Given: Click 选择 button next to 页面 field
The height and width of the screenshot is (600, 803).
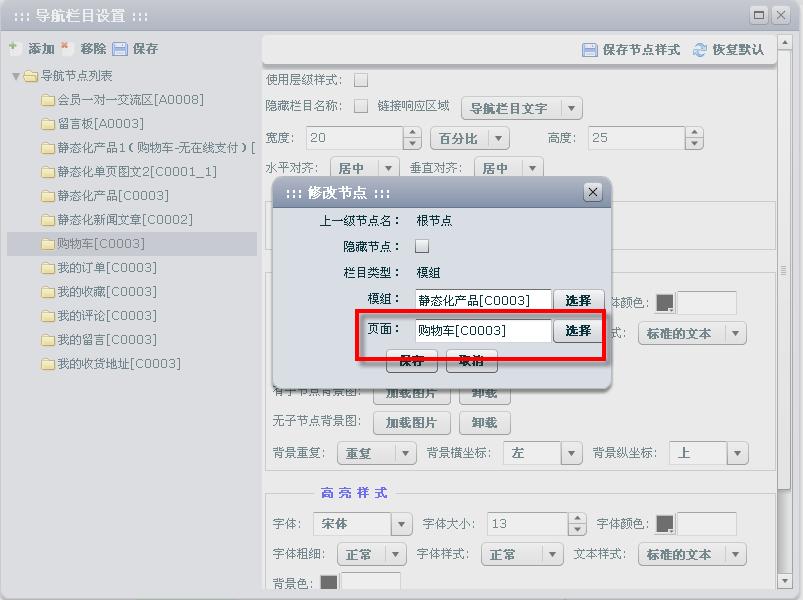Looking at the screenshot, I should pos(578,331).
